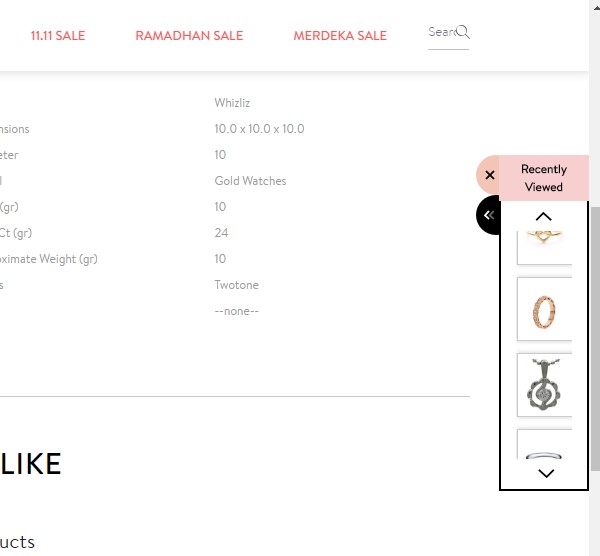Click the Gold Watches material value
600x556 pixels.
pyautogui.click(x=250, y=181)
